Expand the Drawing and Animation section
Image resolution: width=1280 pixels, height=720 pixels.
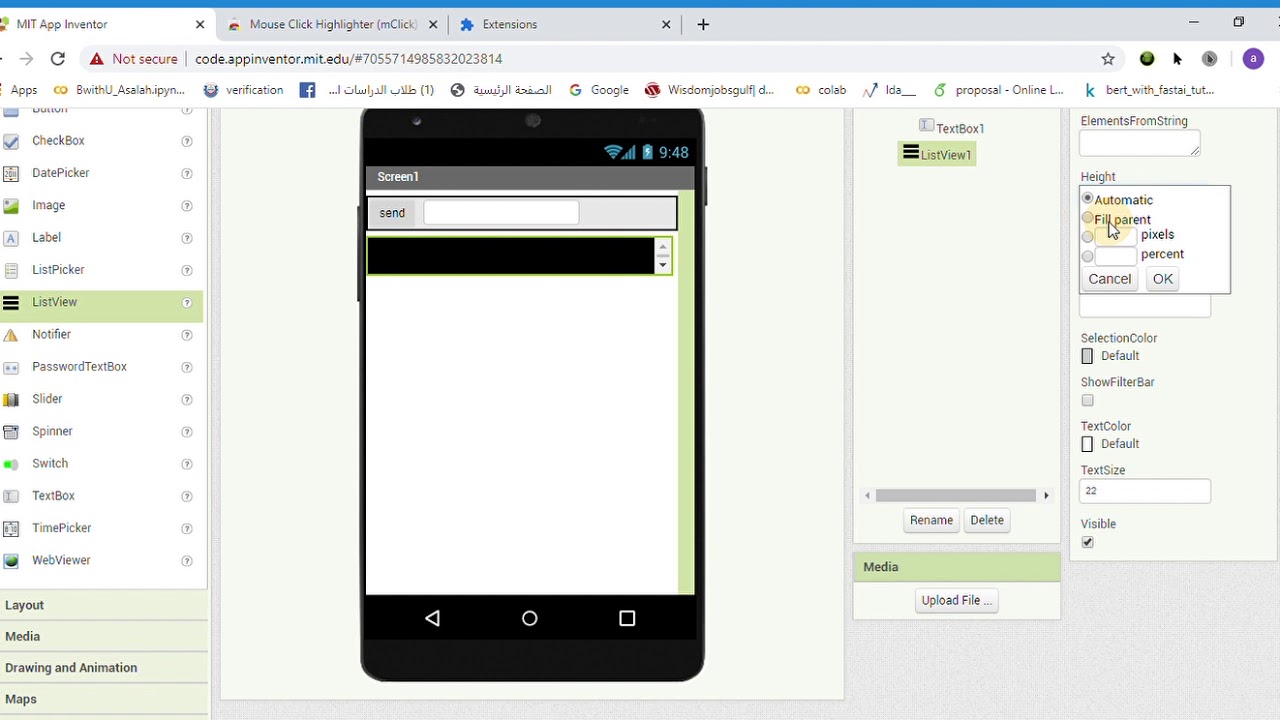tap(104, 668)
